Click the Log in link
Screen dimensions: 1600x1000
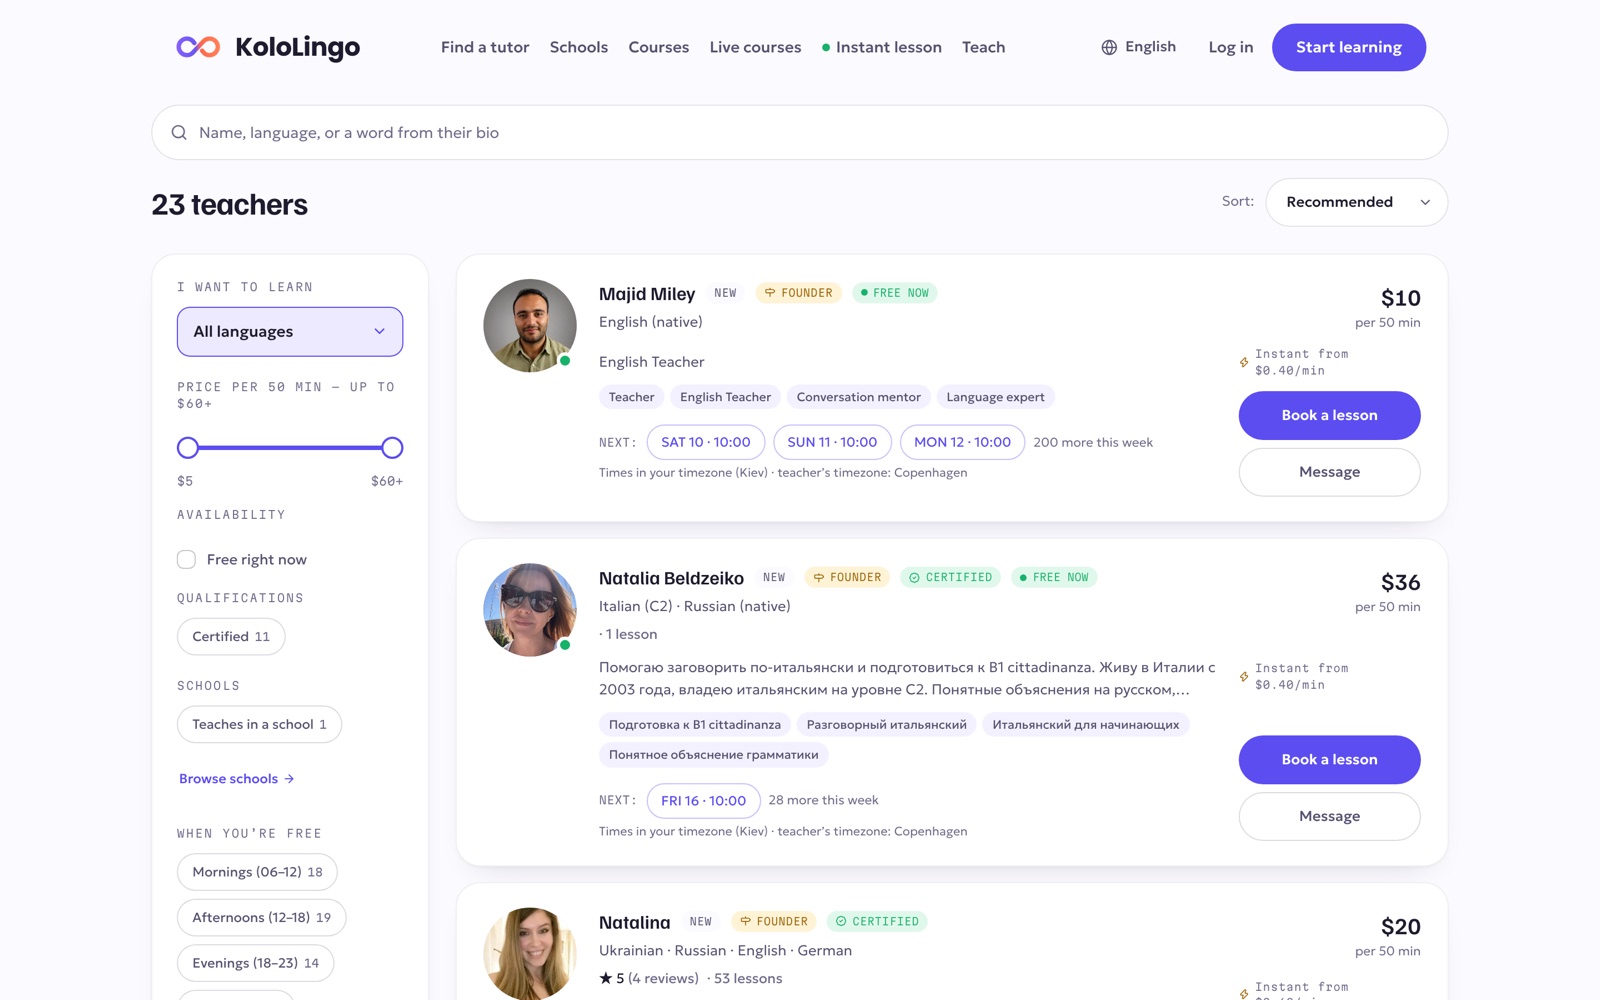1230,47
